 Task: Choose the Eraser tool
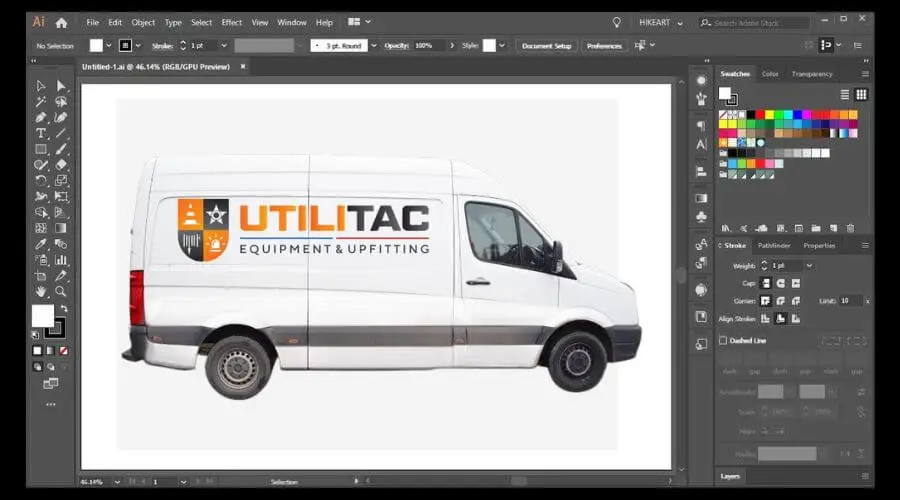click(x=61, y=165)
